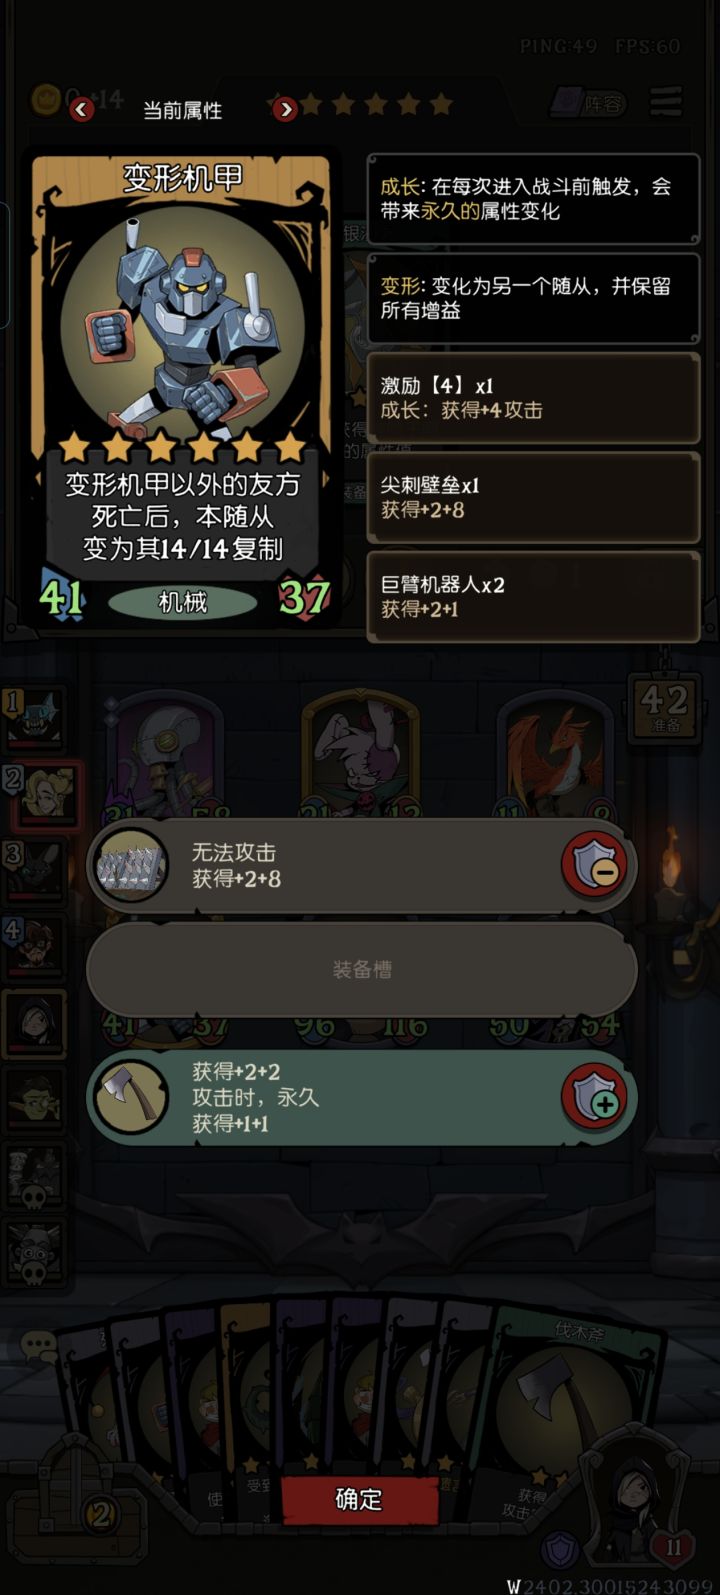This screenshot has height=1595, width=720.
Task: Click the right arrow beside 当前属性
Action: [285, 109]
